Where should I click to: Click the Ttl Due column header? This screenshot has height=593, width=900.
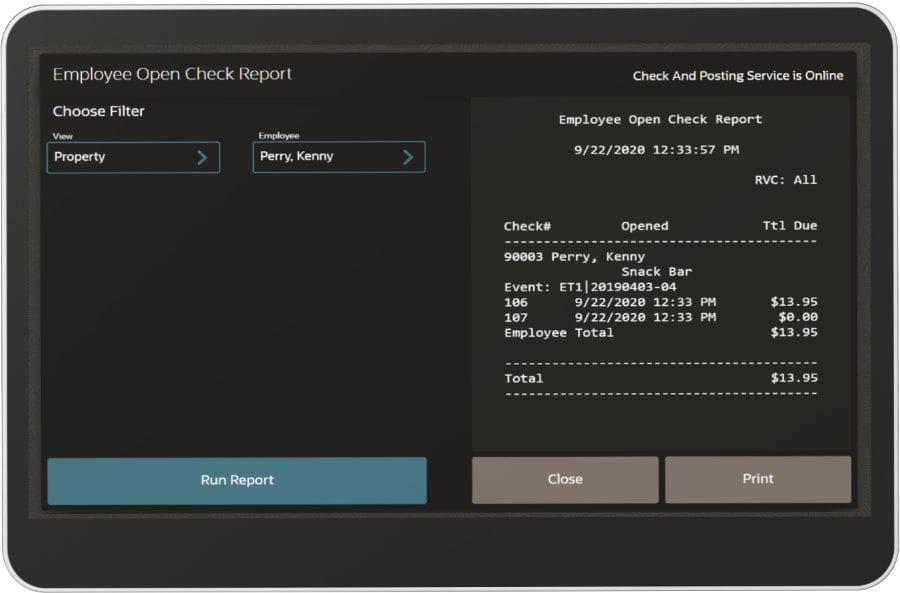pyautogui.click(x=790, y=226)
